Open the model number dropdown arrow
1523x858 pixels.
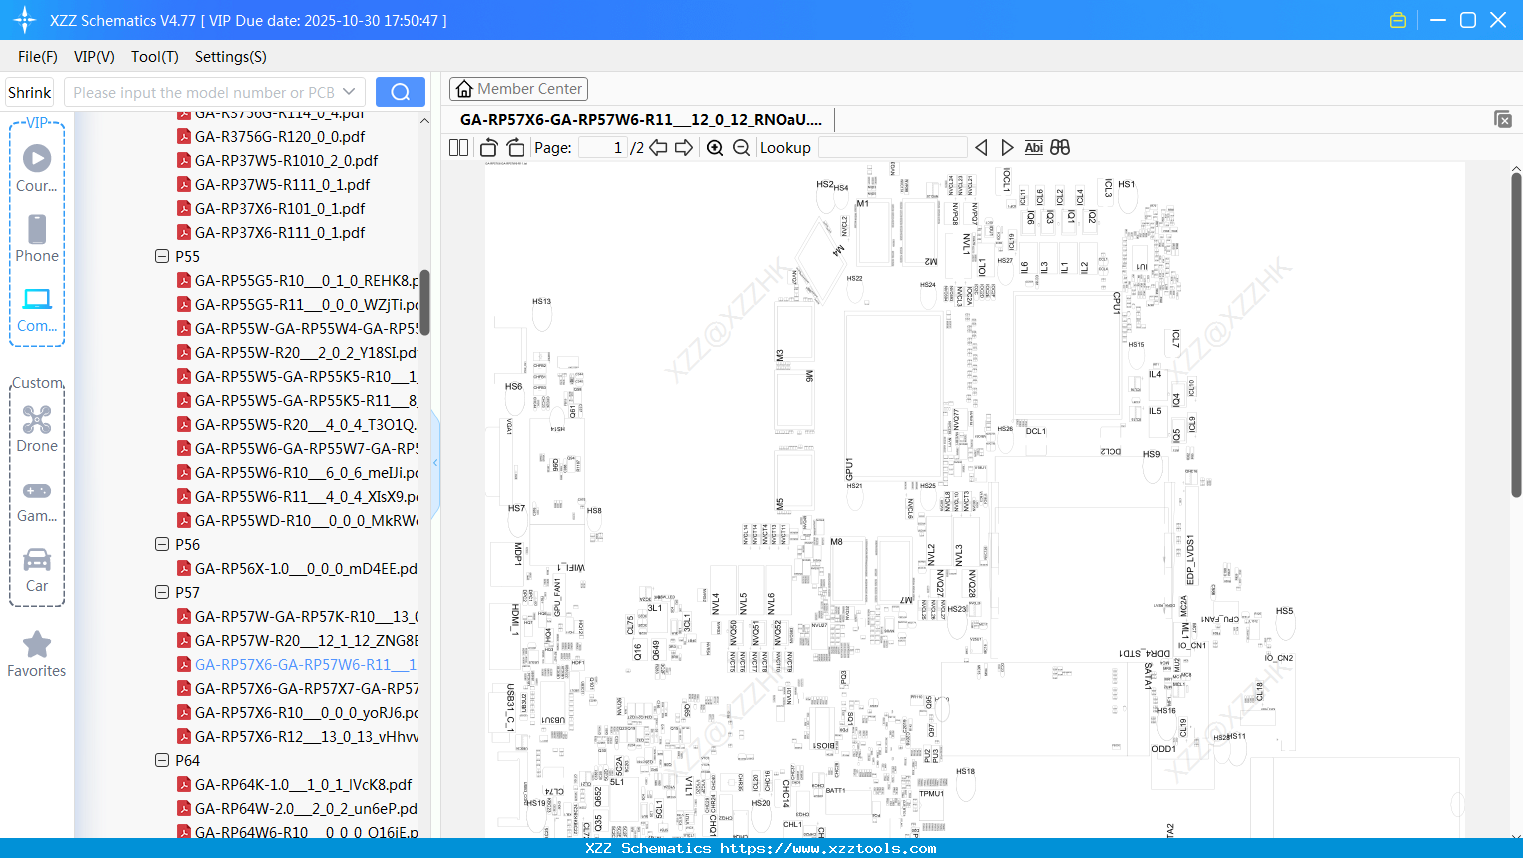coord(349,92)
